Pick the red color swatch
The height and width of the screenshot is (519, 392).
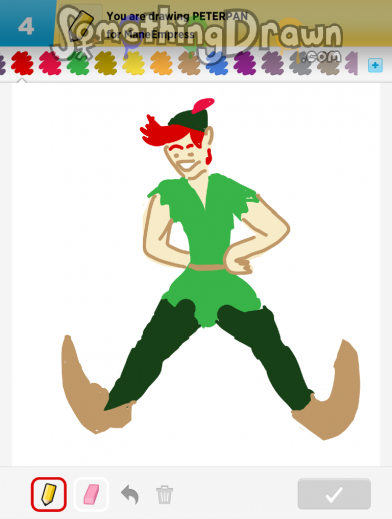click(x=22, y=63)
